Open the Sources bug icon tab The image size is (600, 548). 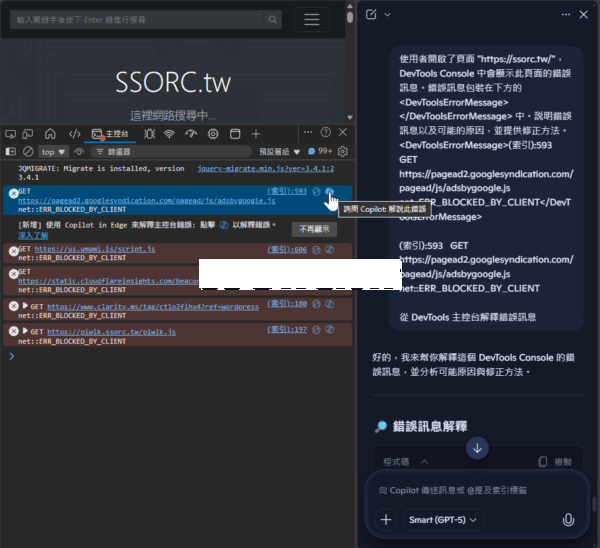pos(149,134)
